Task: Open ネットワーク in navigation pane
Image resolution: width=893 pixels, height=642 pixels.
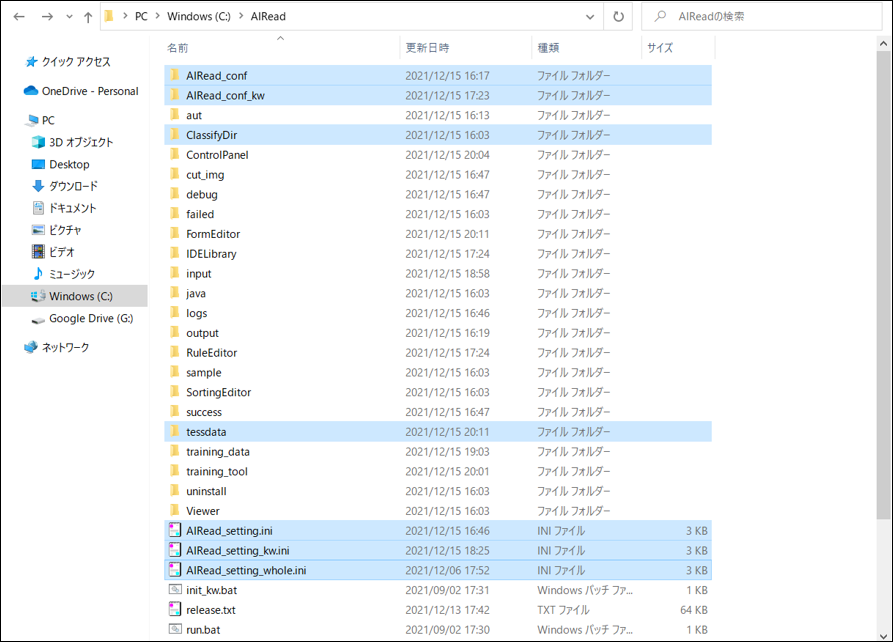Action: coord(56,347)
